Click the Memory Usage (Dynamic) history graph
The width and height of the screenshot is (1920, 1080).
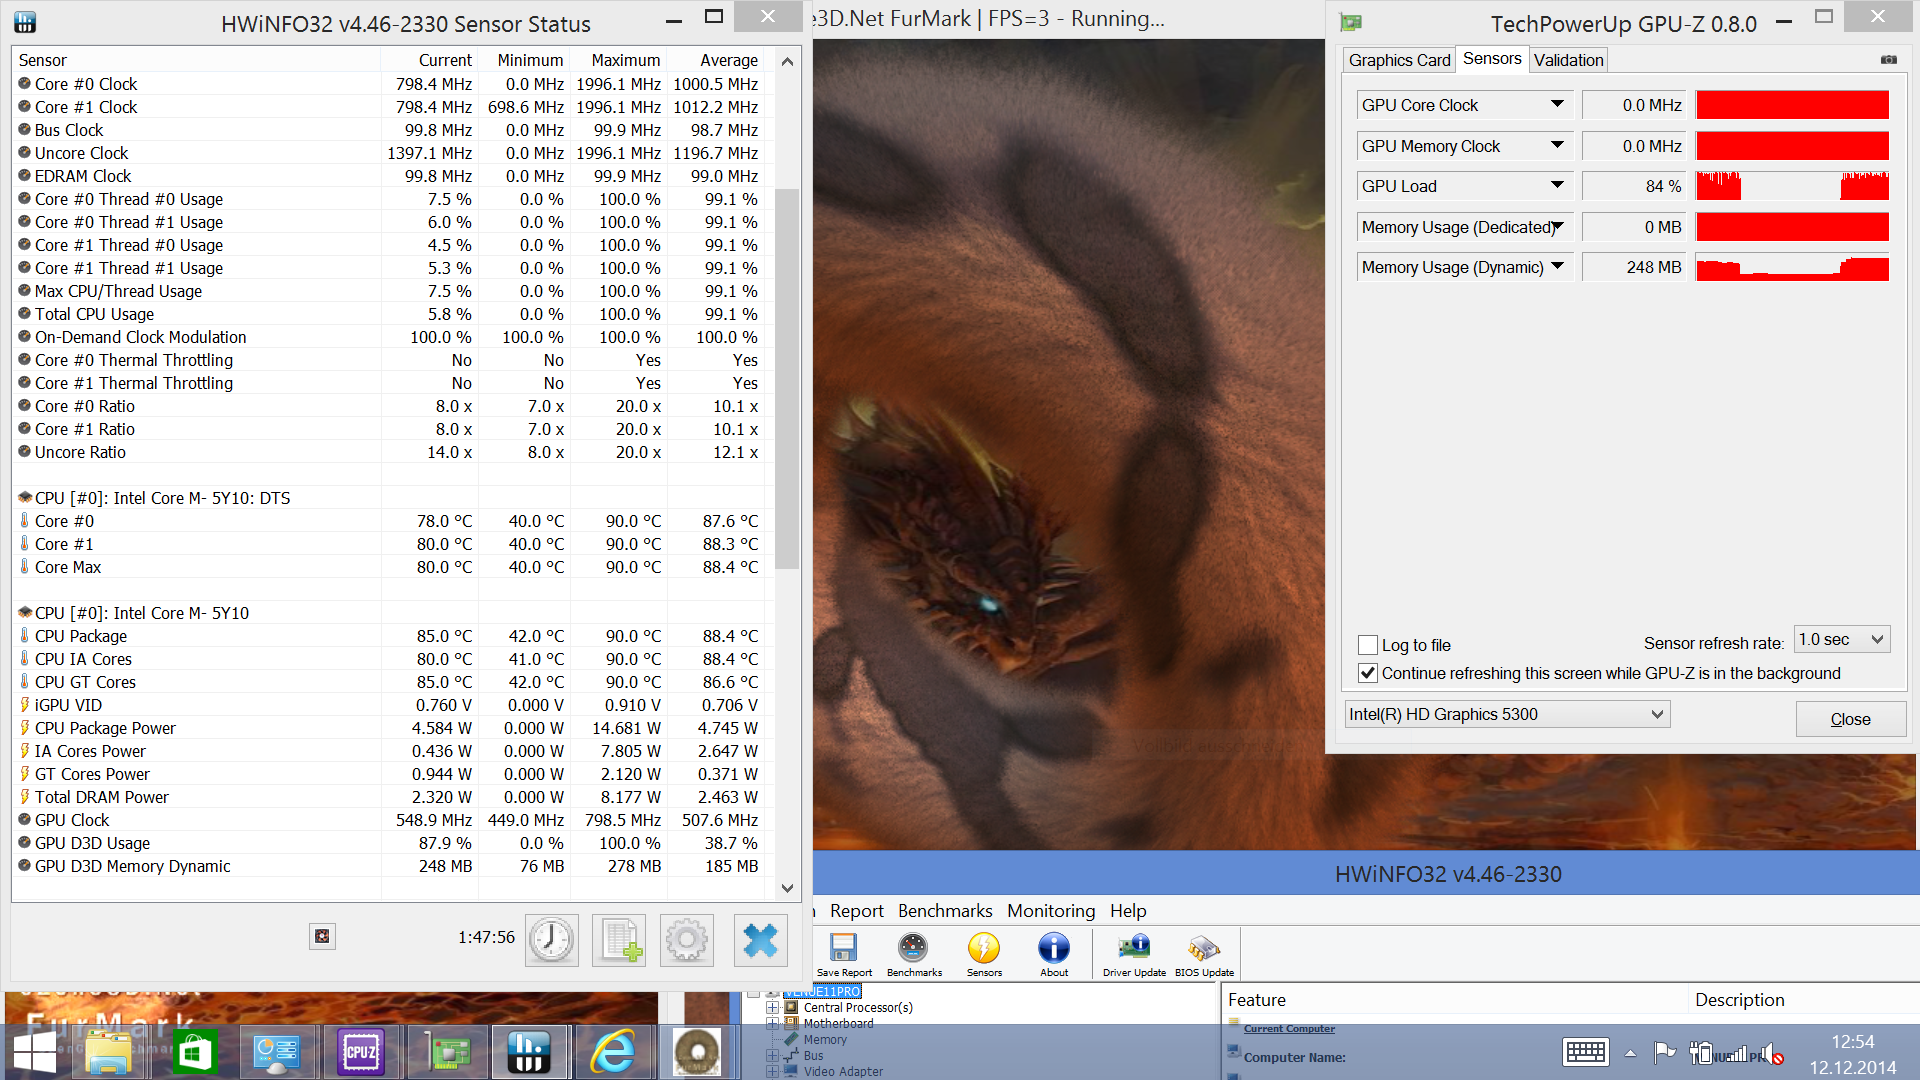click(x=1792, y=267)
